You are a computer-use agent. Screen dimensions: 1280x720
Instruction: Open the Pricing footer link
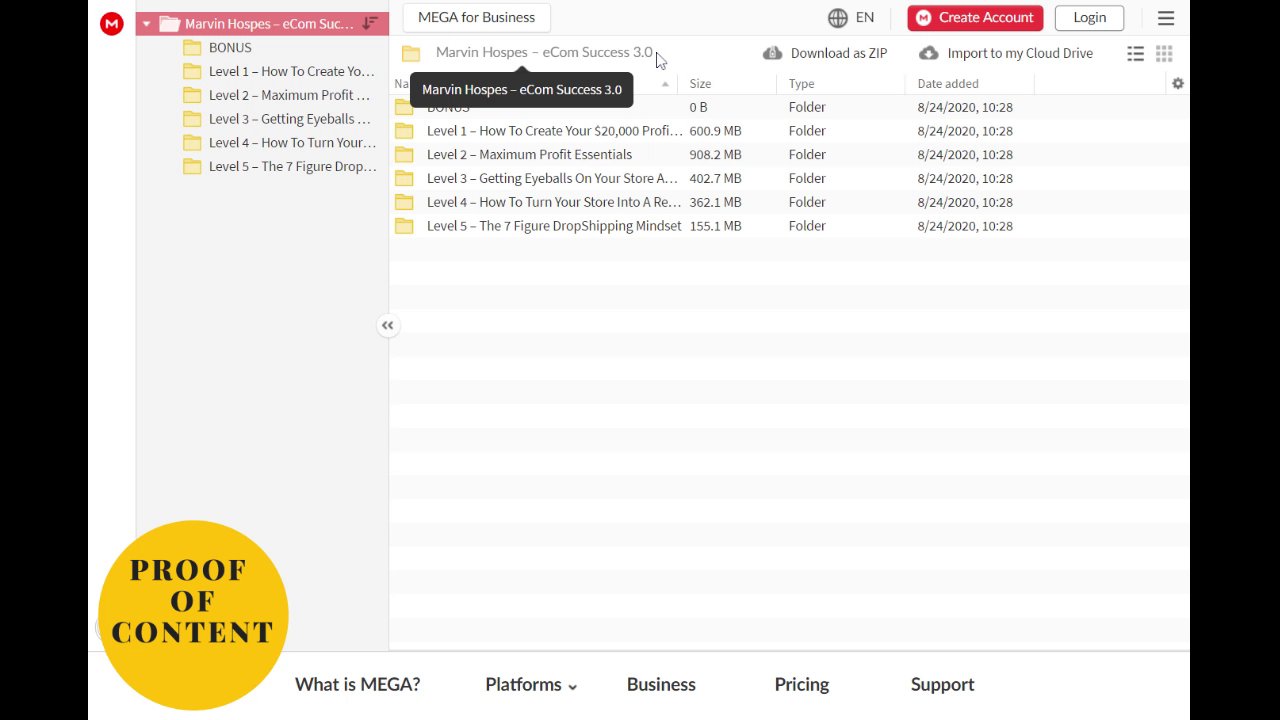[x=802, y=685]
